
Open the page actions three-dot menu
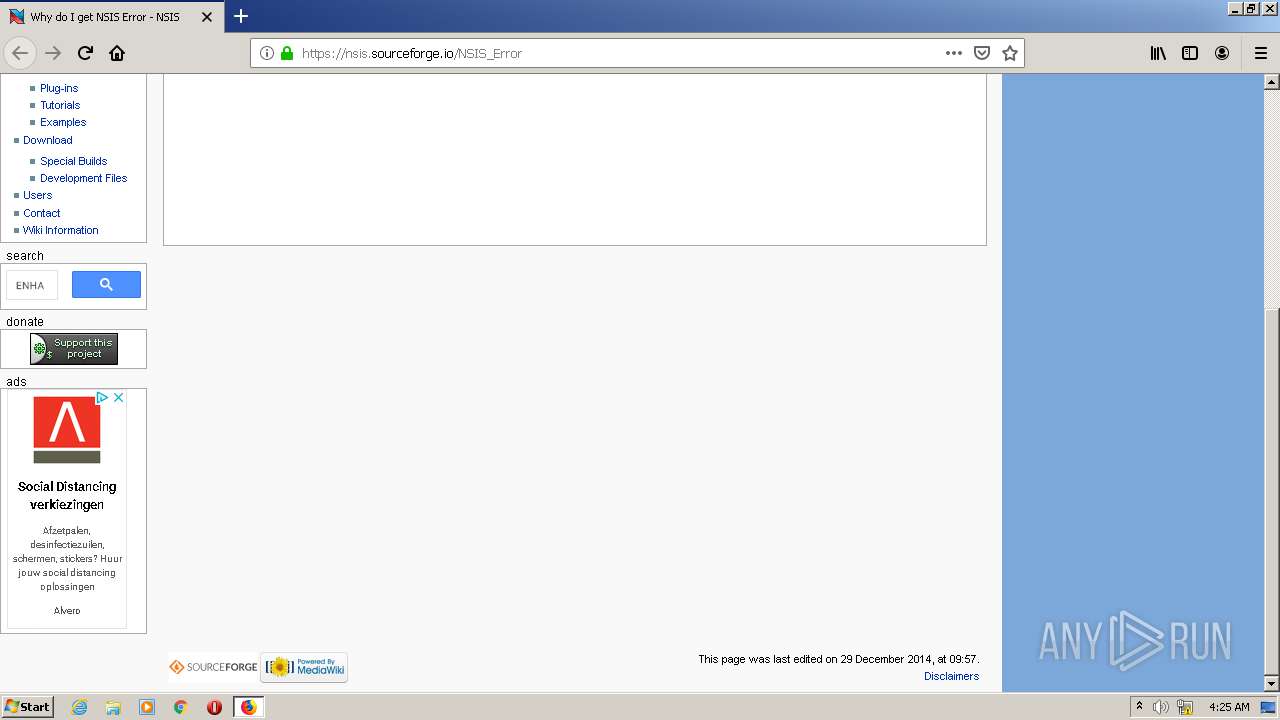(x=954, y=53)
